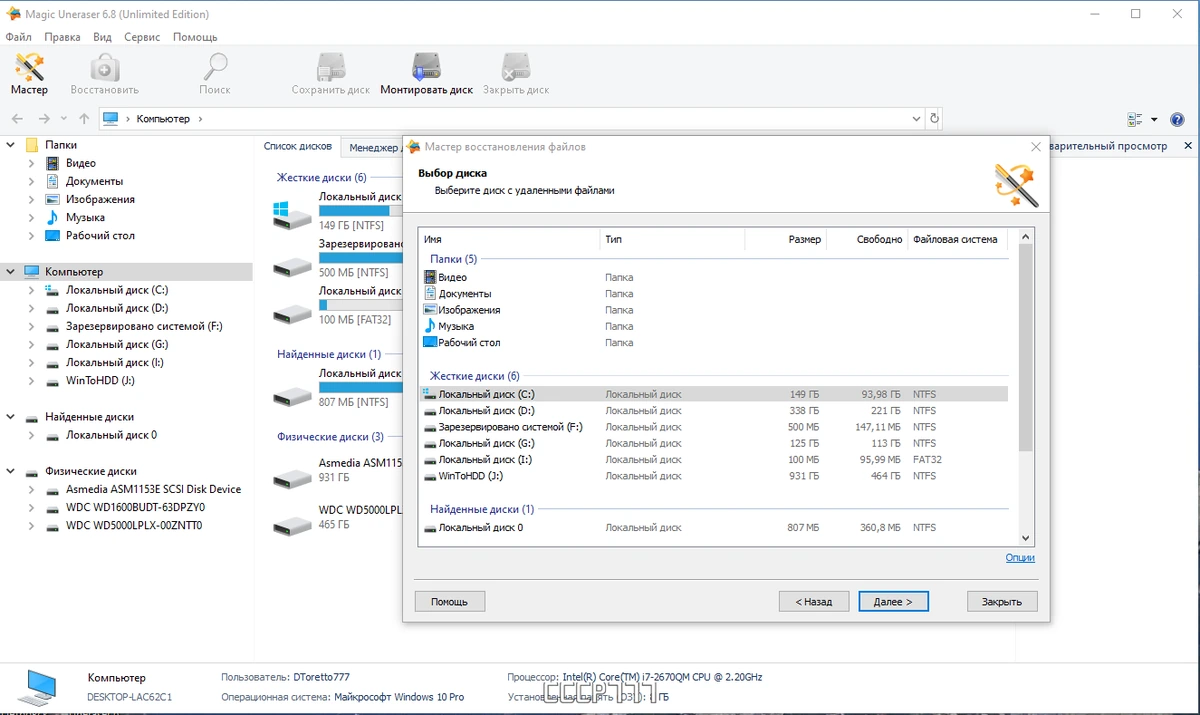This screenshot has height=715, width=1200.
Task: Expand WinToHDD (J:) in the tree
Action: click(x=31, y=381)
